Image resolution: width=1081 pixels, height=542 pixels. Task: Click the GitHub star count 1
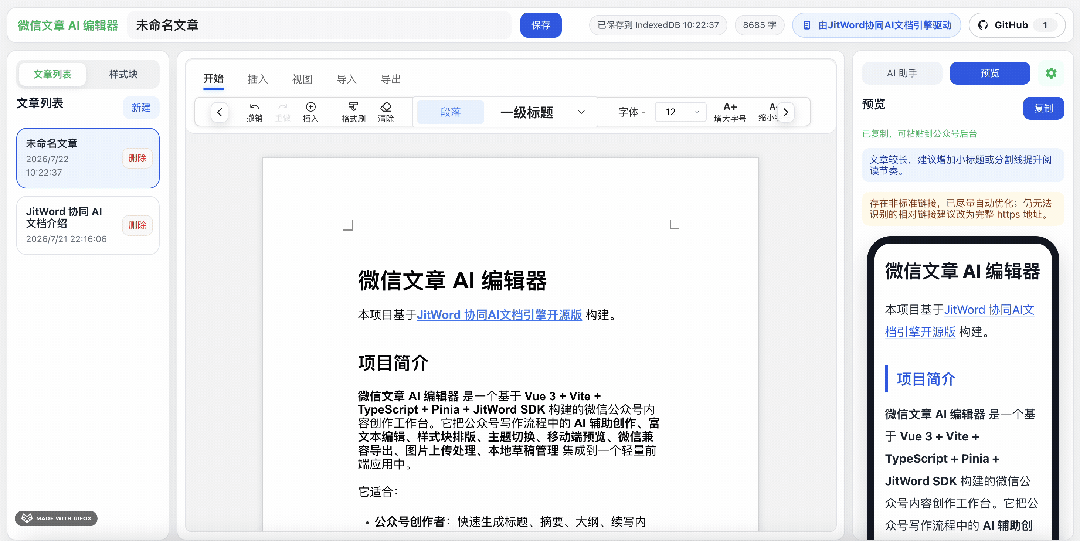click(x=1045, y=26)
